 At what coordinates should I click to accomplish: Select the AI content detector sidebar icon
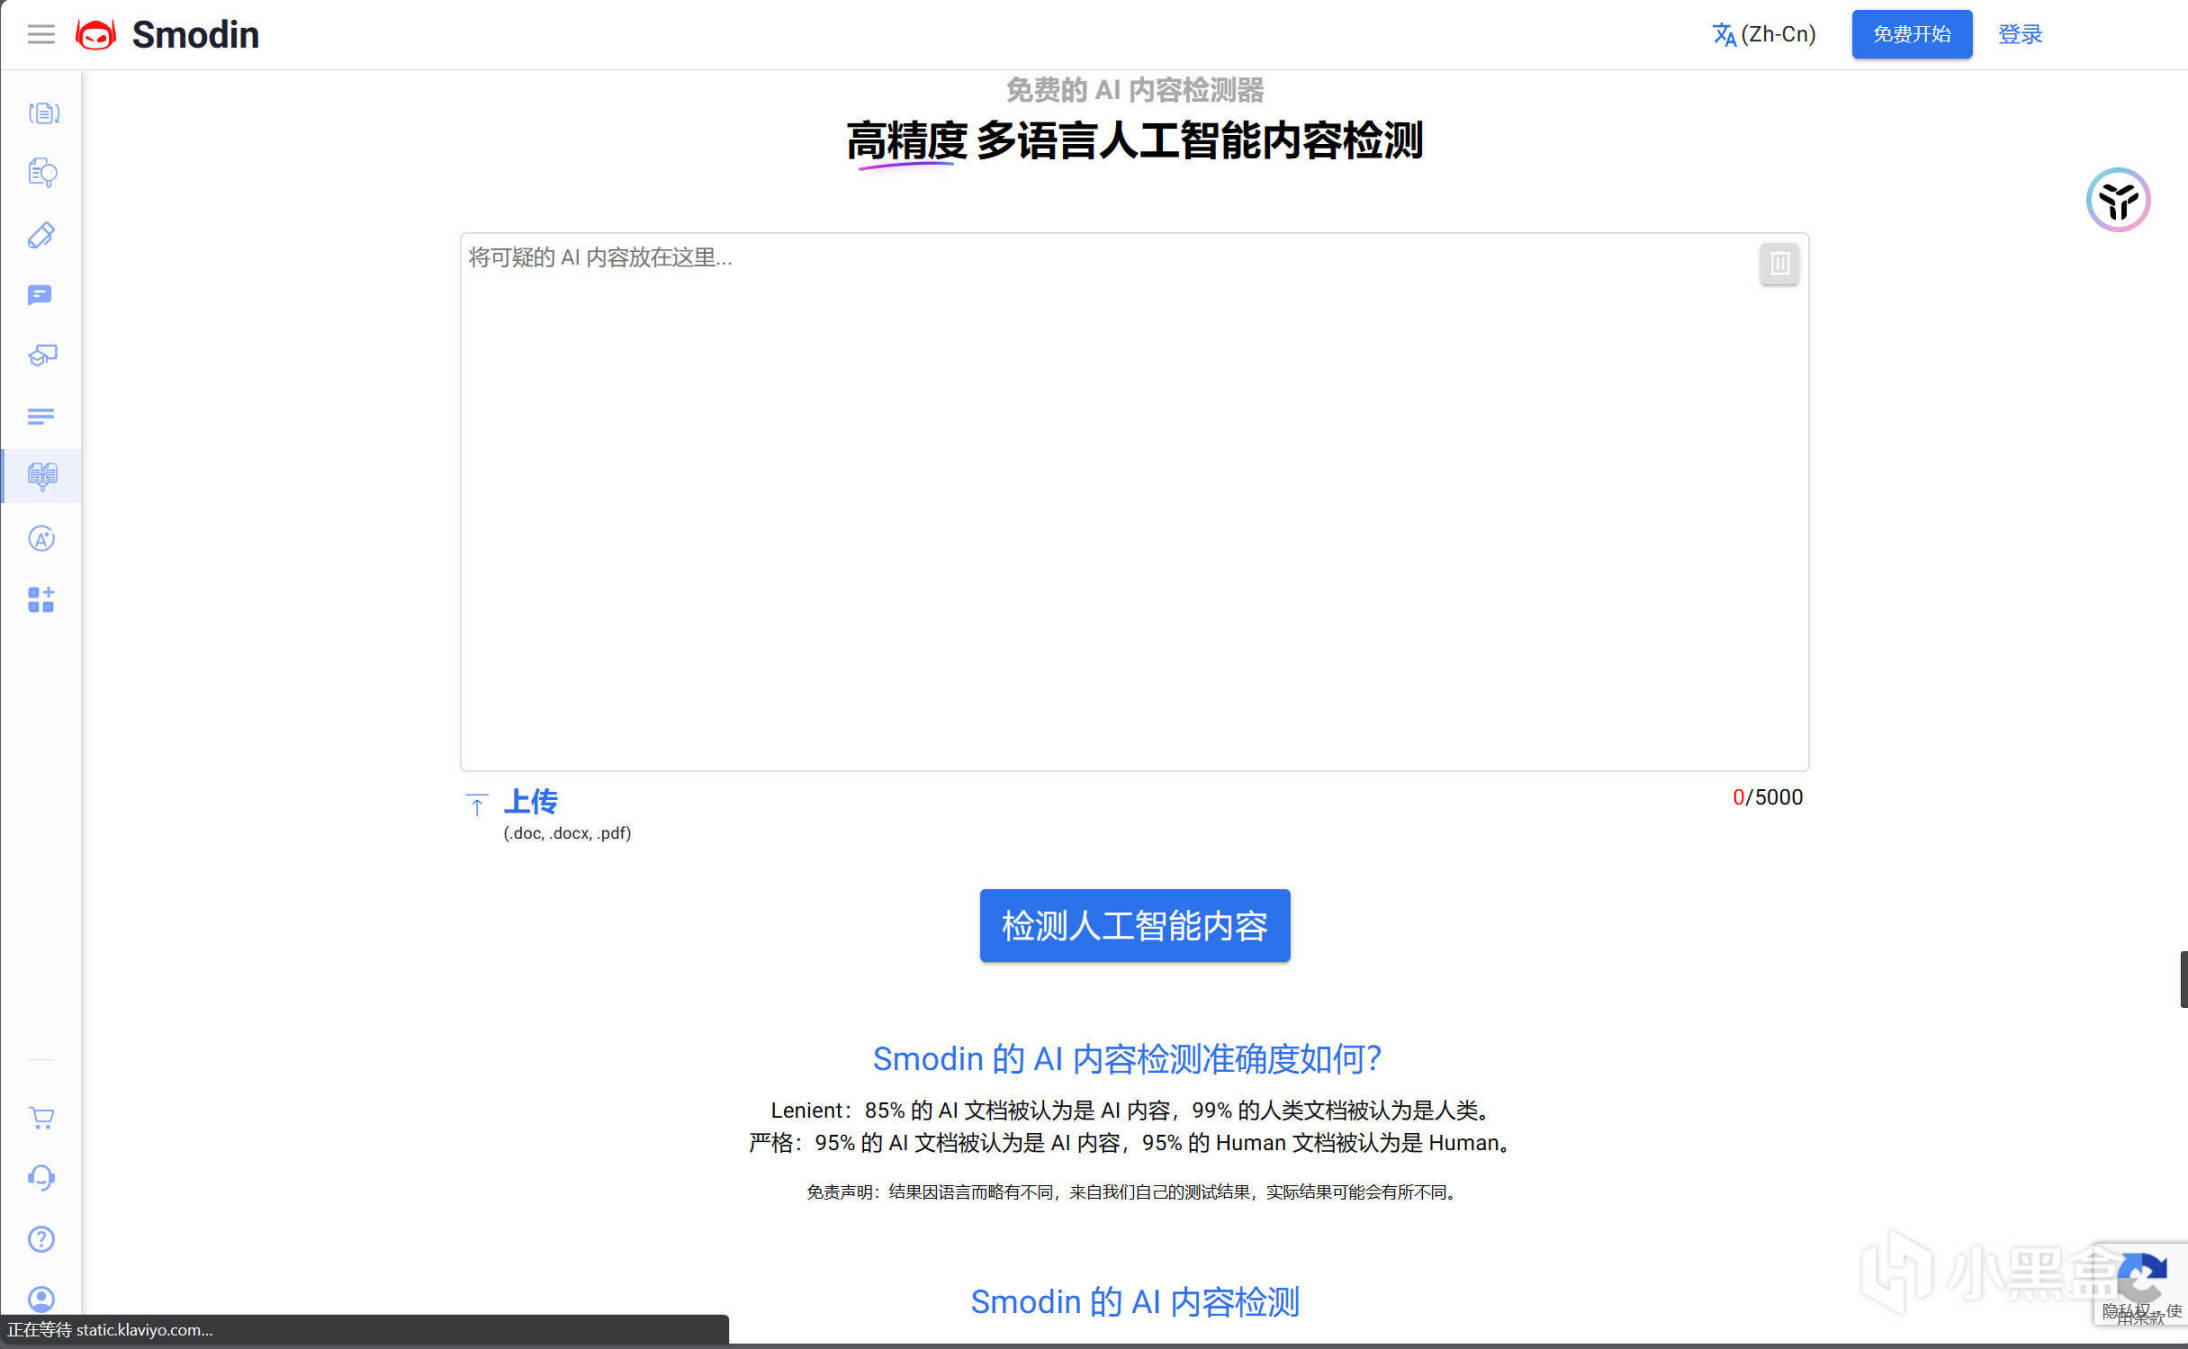point(42,476)
